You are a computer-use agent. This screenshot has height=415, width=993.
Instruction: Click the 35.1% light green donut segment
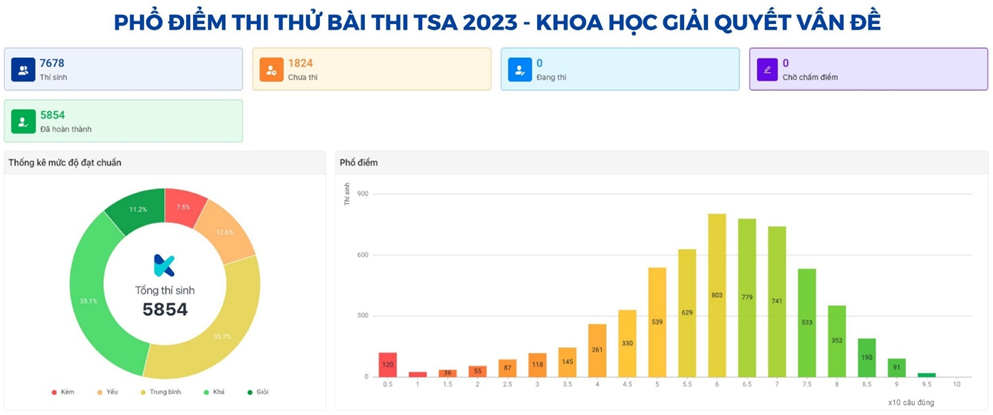89,300
